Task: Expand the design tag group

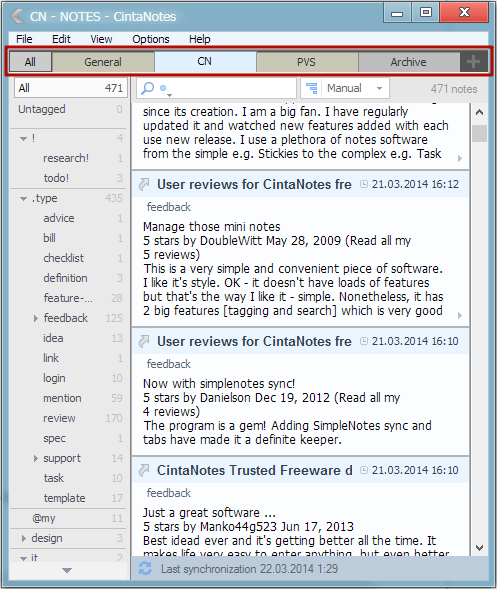Action: point(24,538)
